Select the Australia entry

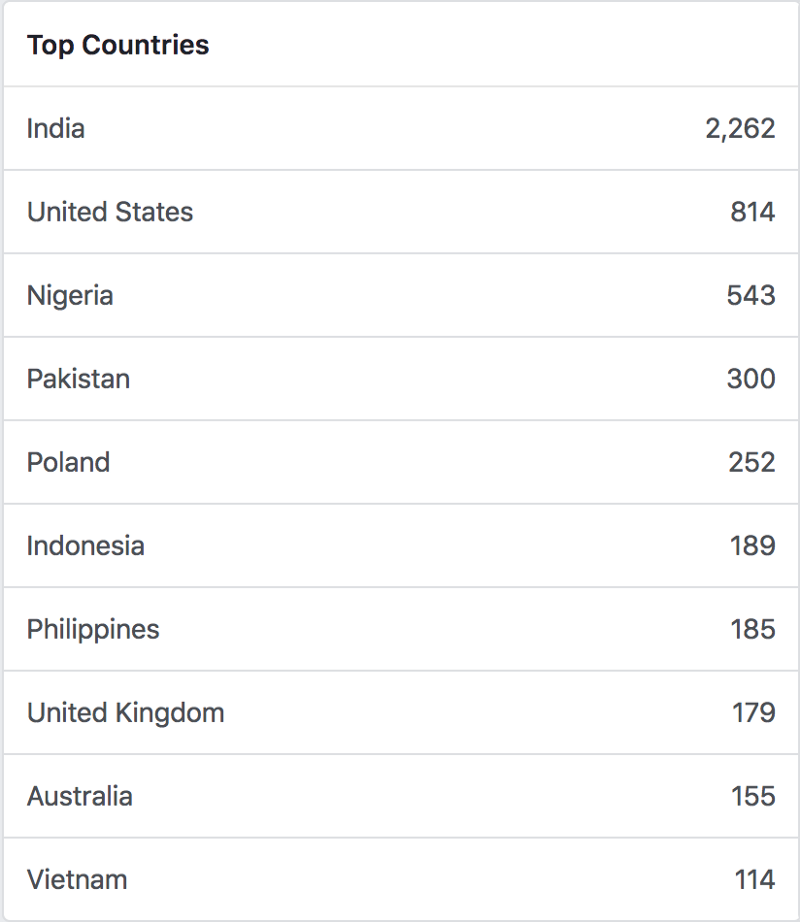(x=79, y=797)
